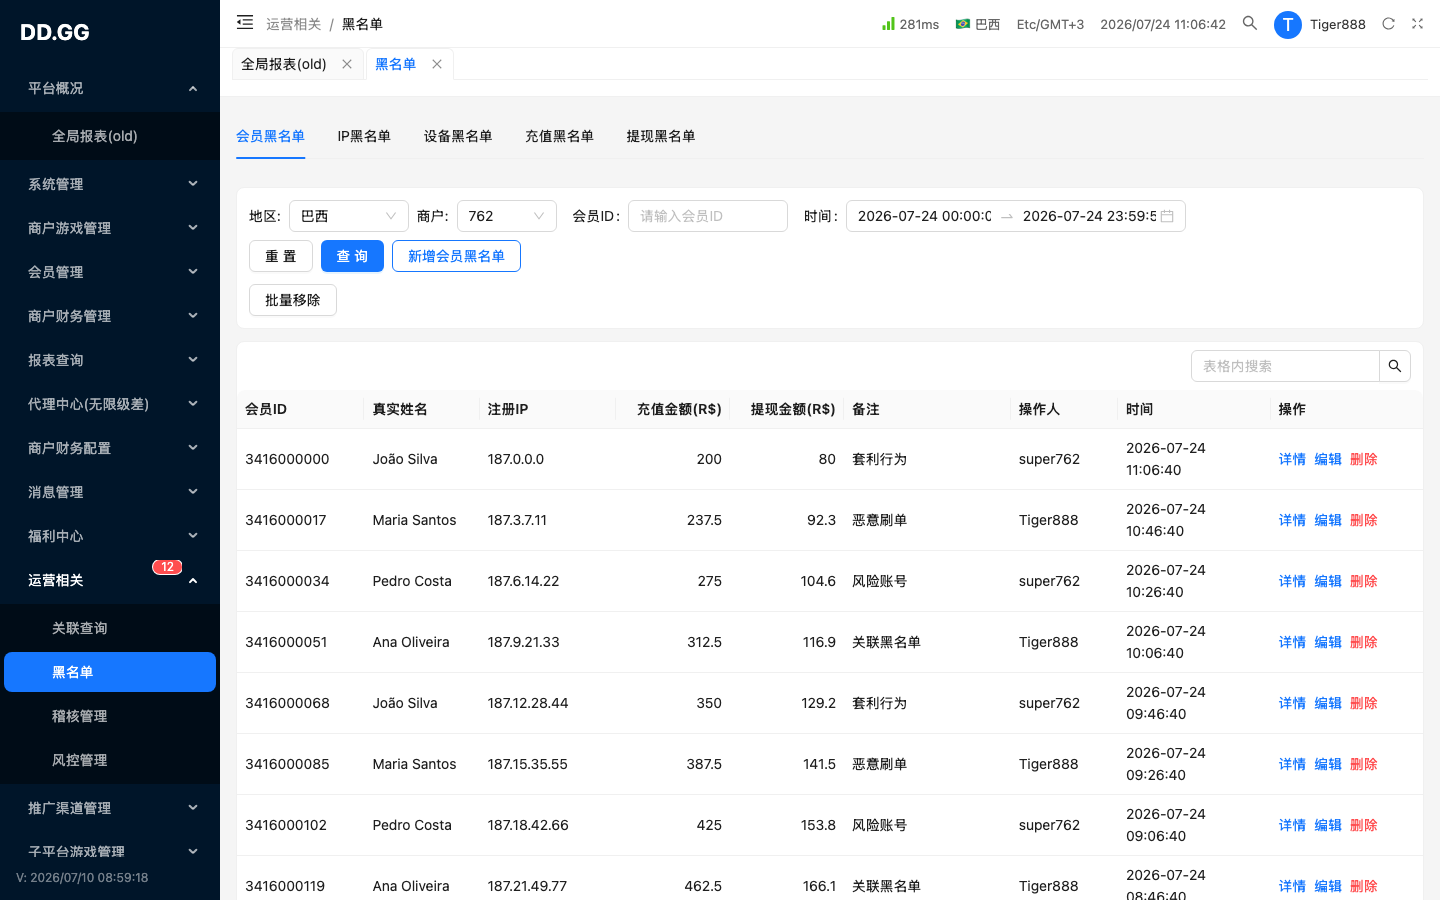Expand the 推广渠道管理 menu

[110, 808]
